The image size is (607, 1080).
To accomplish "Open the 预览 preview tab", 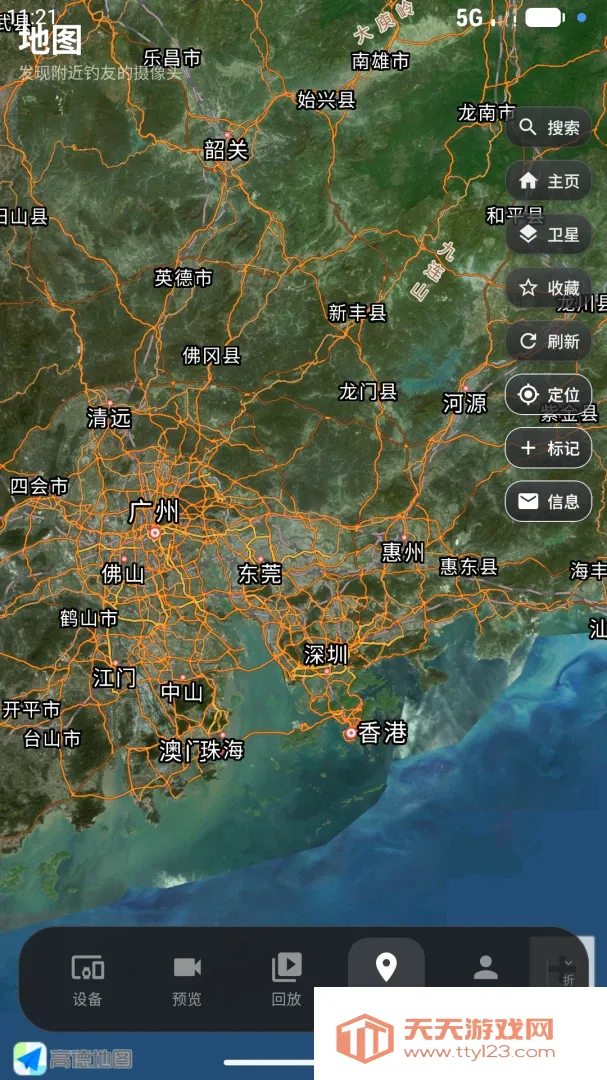I will 187,979.
